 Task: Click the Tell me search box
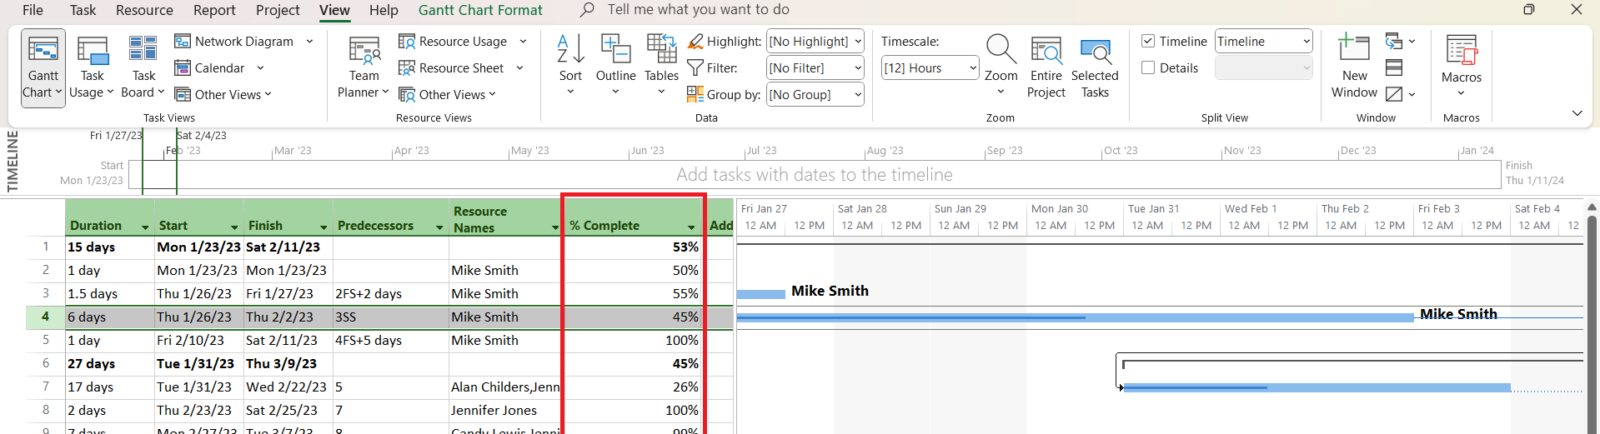coord(697,10)
